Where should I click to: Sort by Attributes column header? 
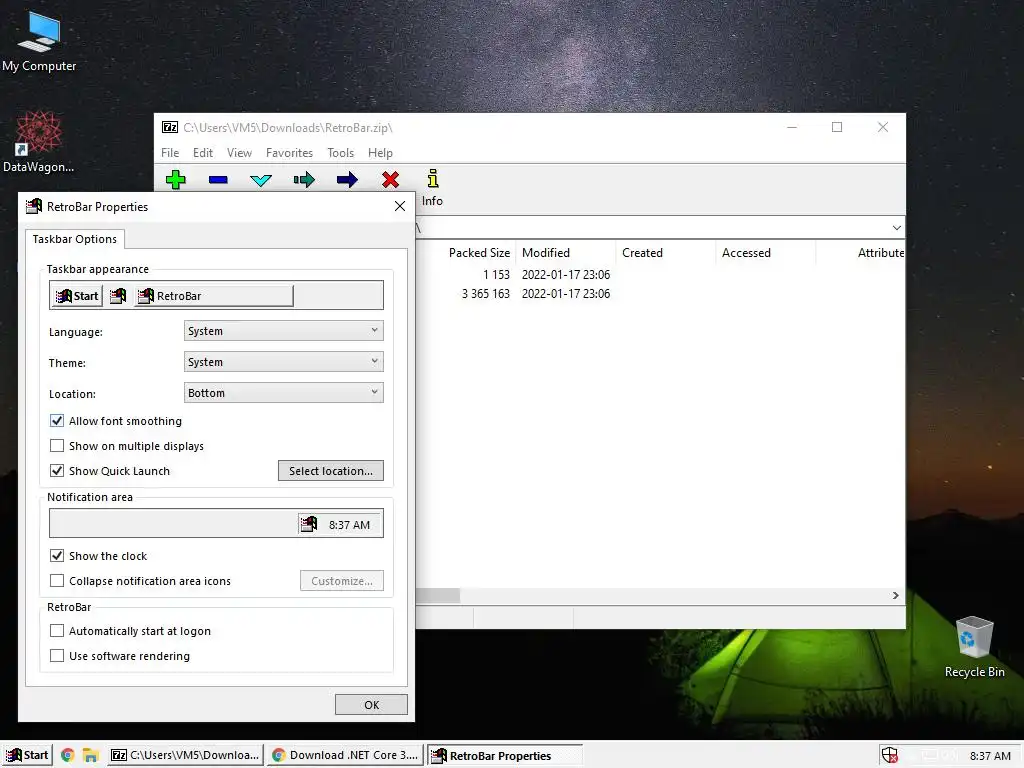tap(861, 253)
